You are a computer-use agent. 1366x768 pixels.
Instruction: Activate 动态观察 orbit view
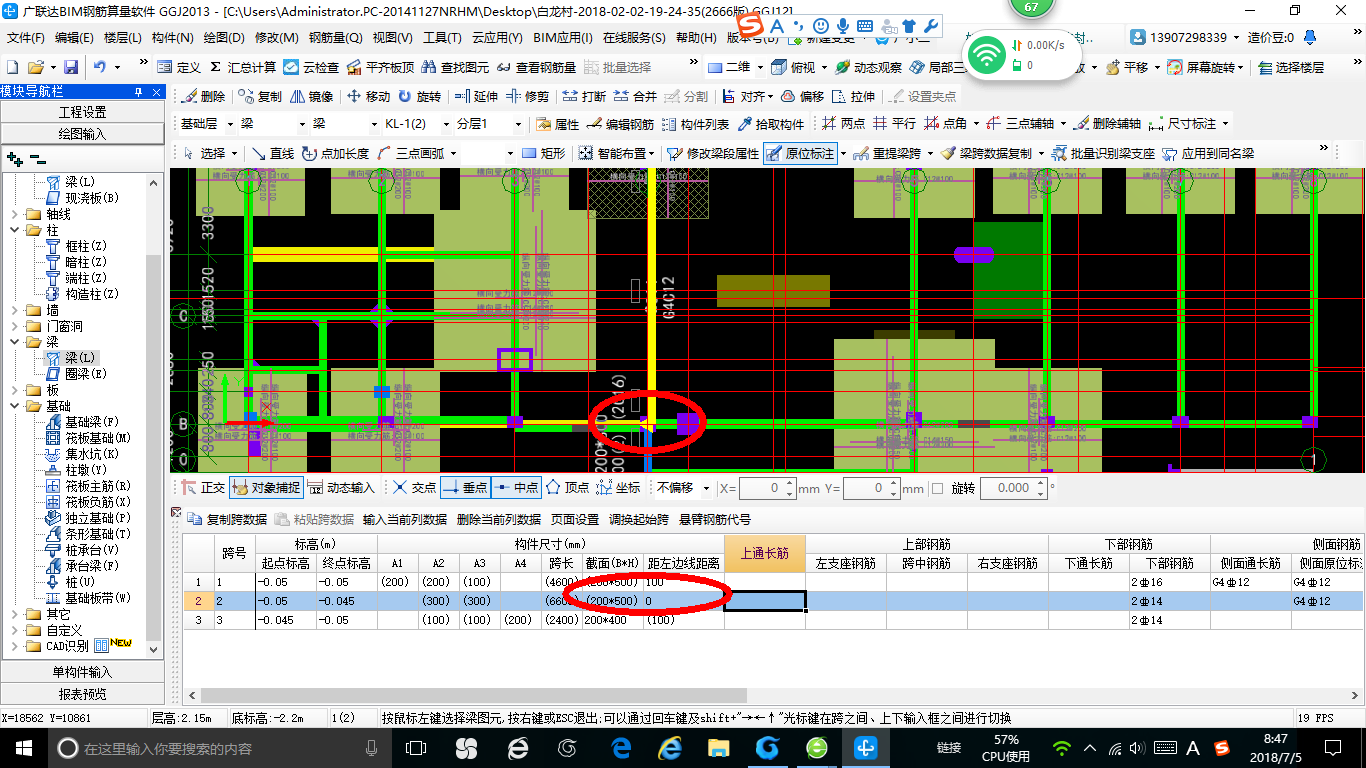tap(868, 67)
